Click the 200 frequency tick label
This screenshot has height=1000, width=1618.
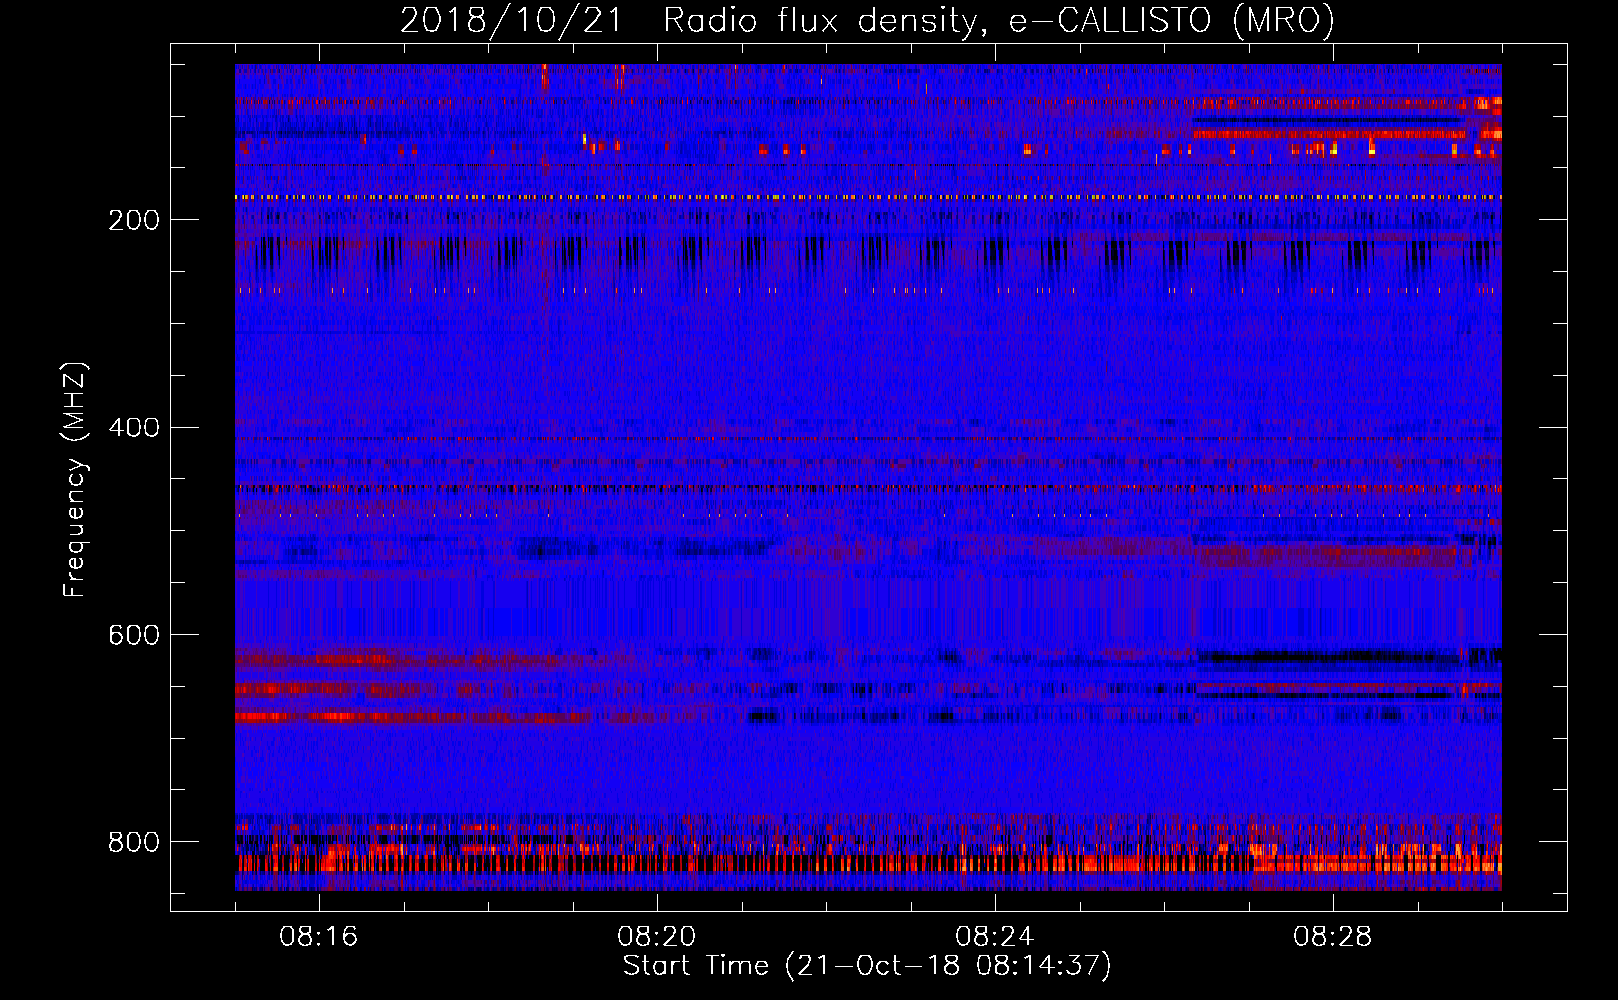(133, 220)
